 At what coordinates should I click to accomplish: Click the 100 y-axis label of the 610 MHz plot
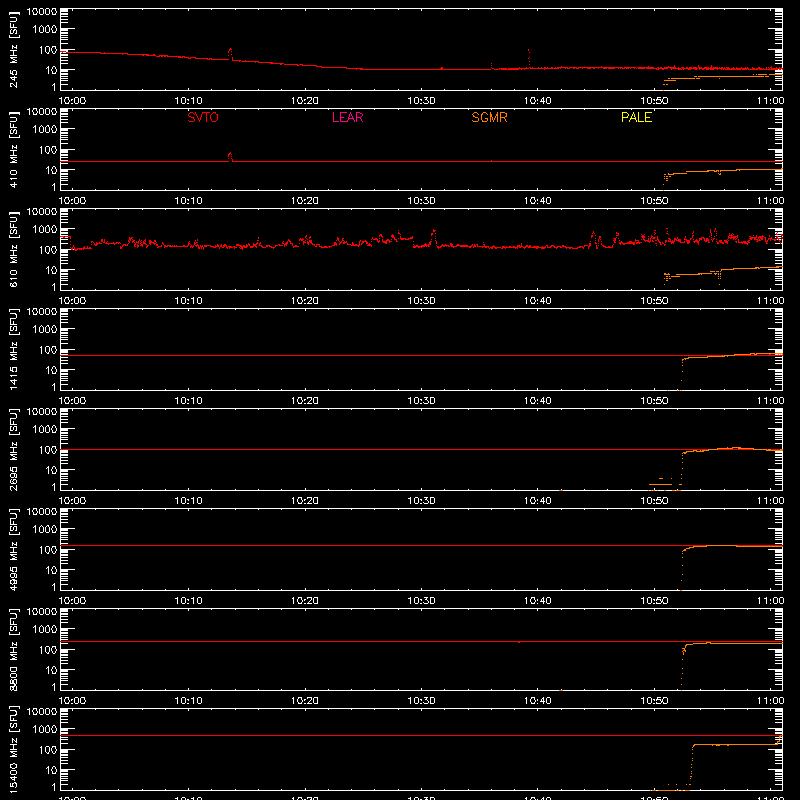[x=47, y=250]
